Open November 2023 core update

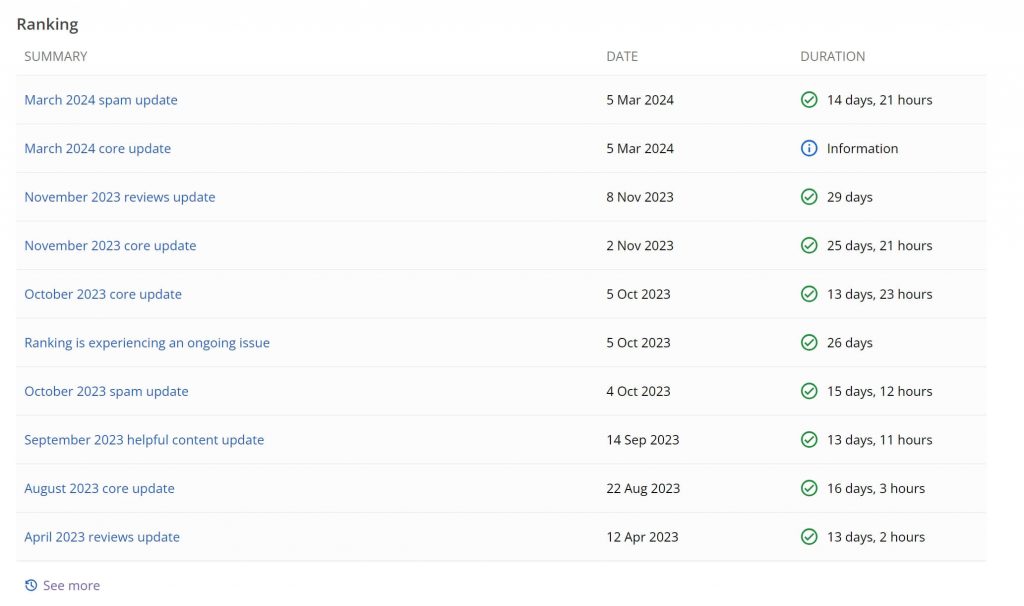[x=110, y=246]
